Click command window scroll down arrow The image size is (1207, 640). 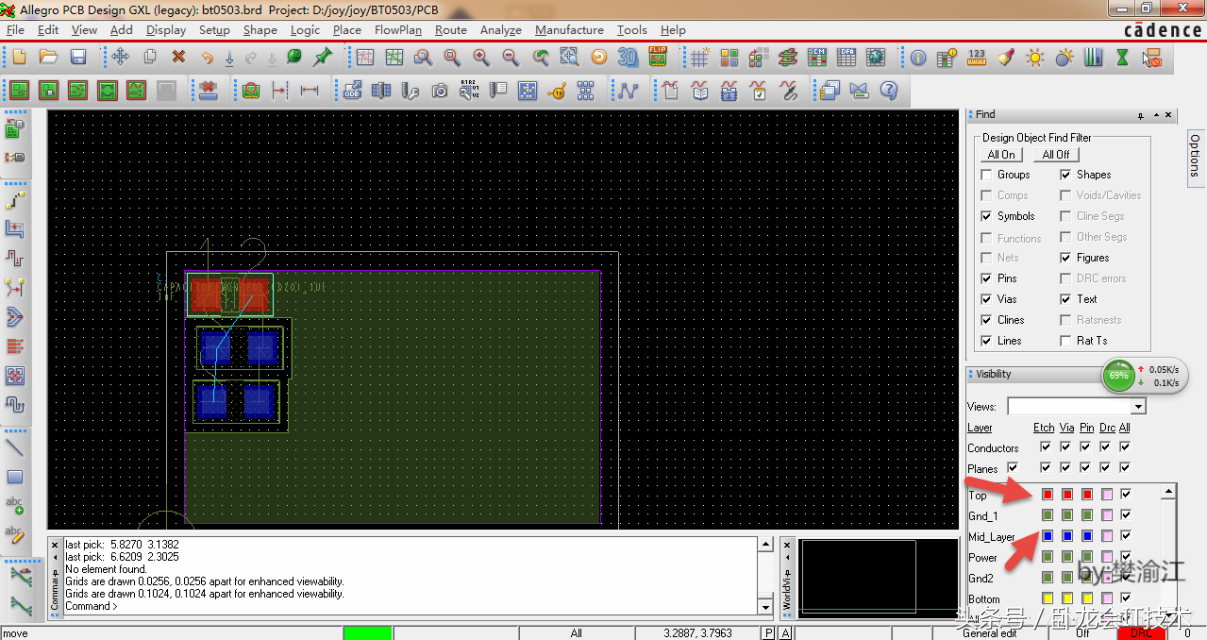point(766,606)
